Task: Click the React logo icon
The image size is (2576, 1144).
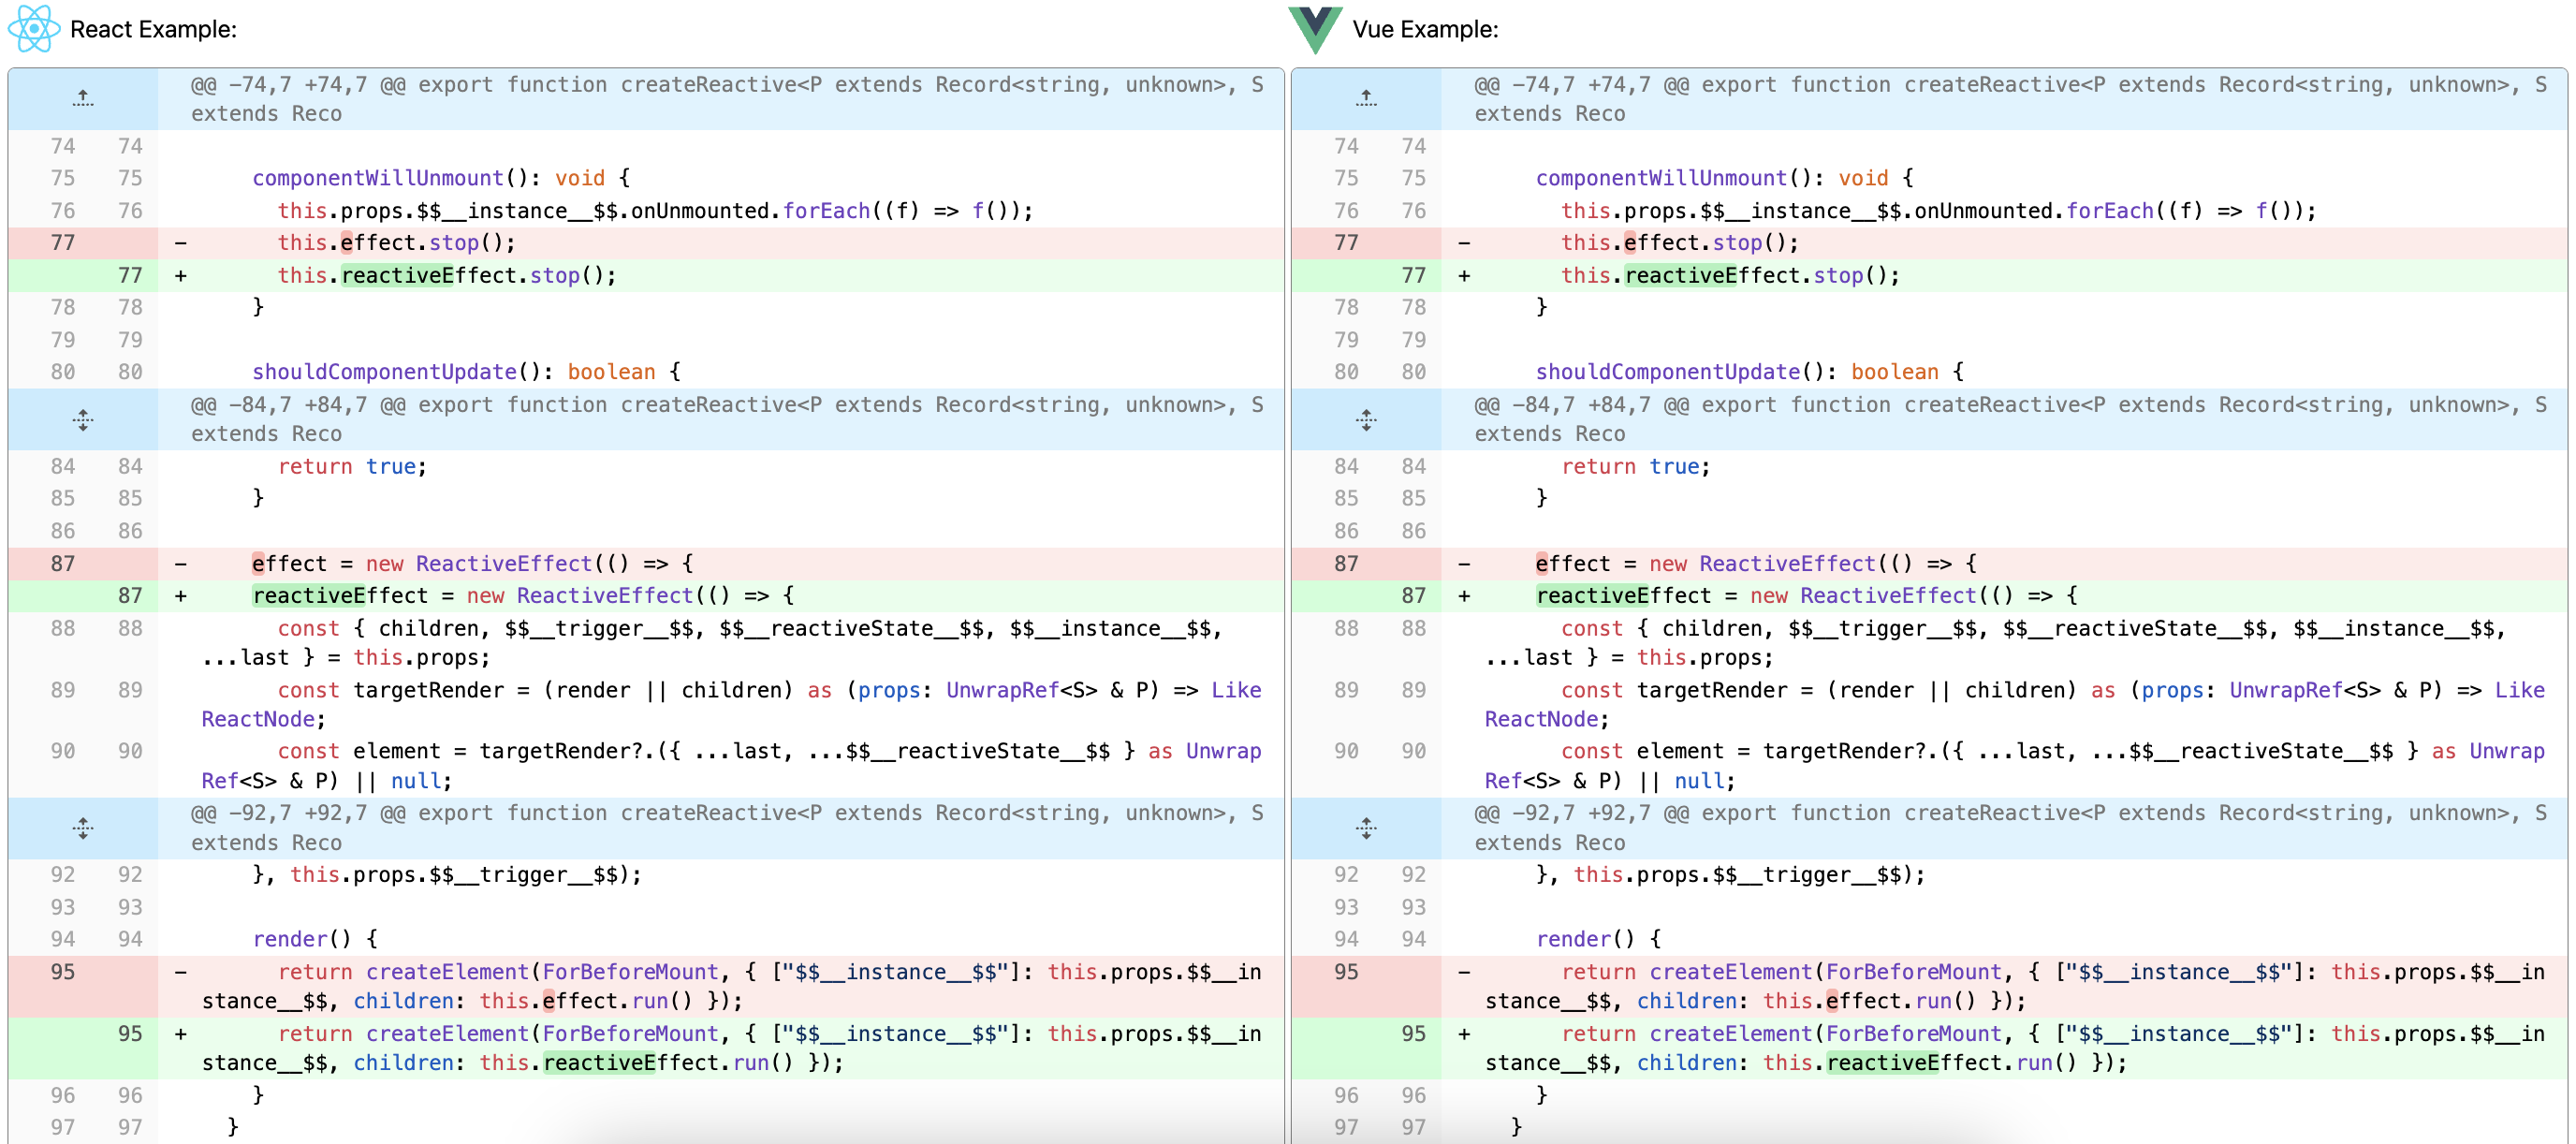Action: tap(34, 29)
